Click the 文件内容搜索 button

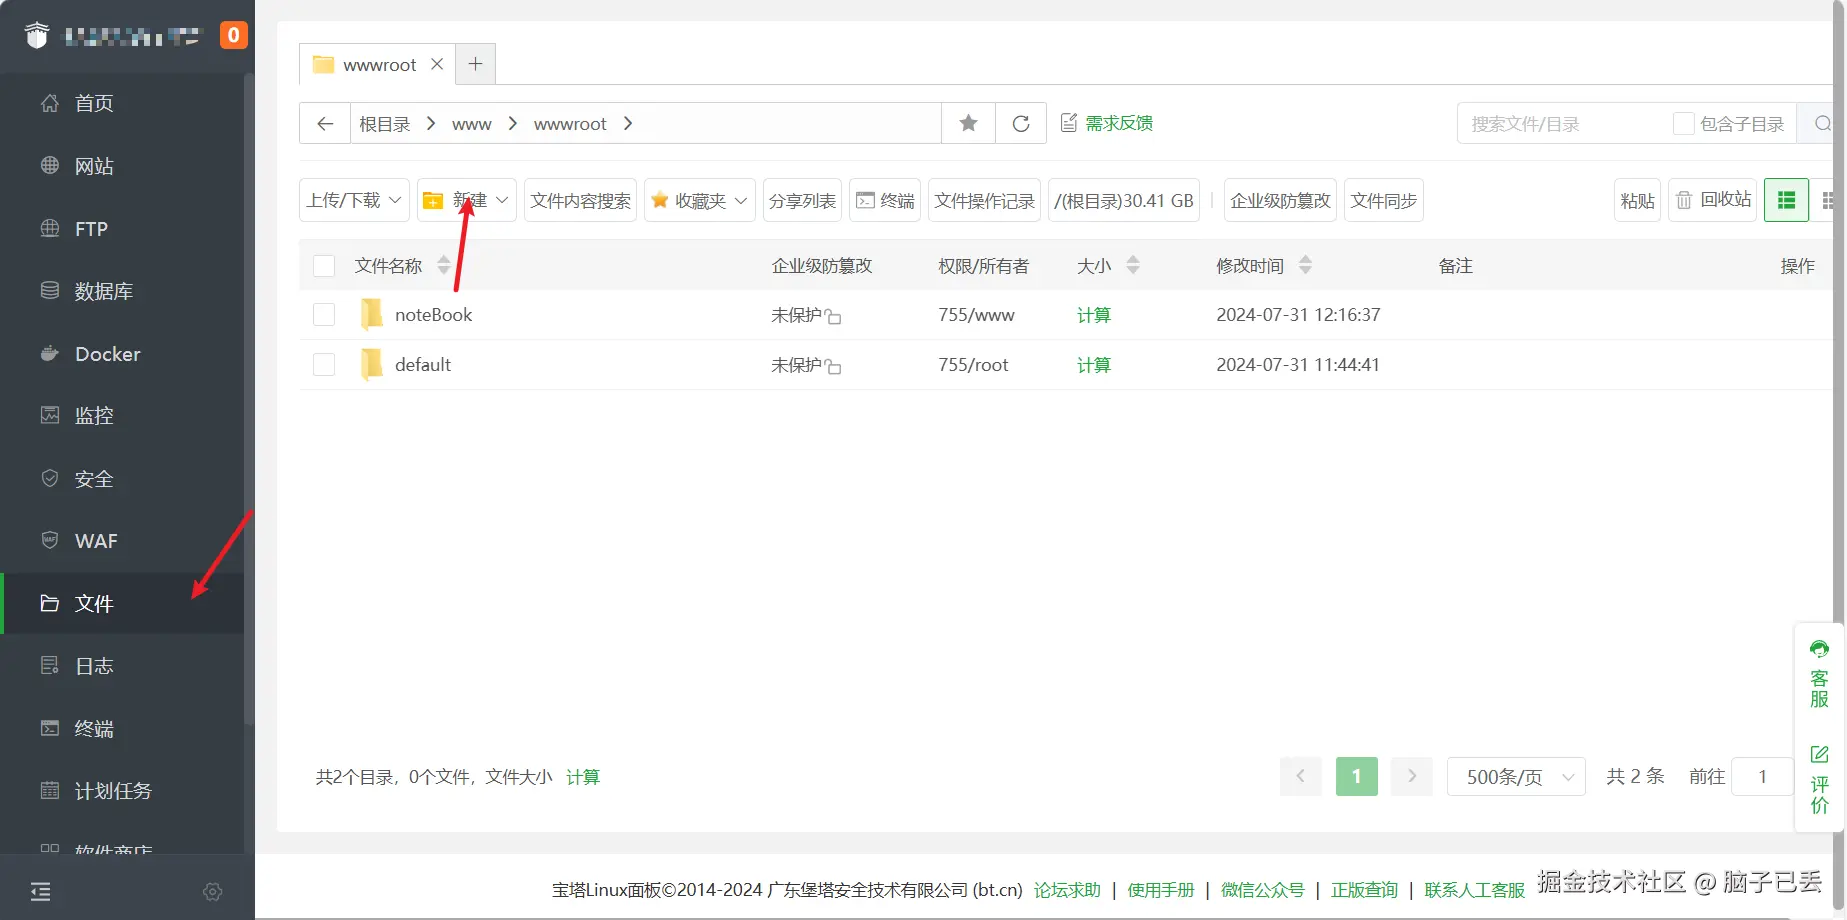click(x=580, y=200)
